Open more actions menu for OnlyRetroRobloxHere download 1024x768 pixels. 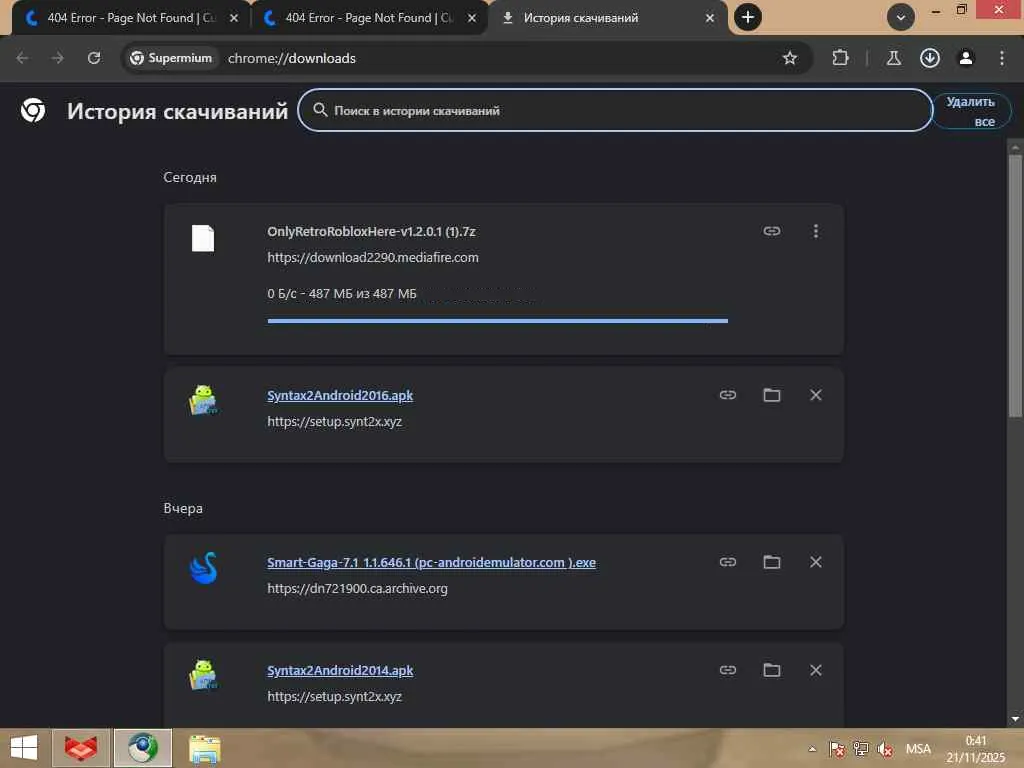coord(816,231)
